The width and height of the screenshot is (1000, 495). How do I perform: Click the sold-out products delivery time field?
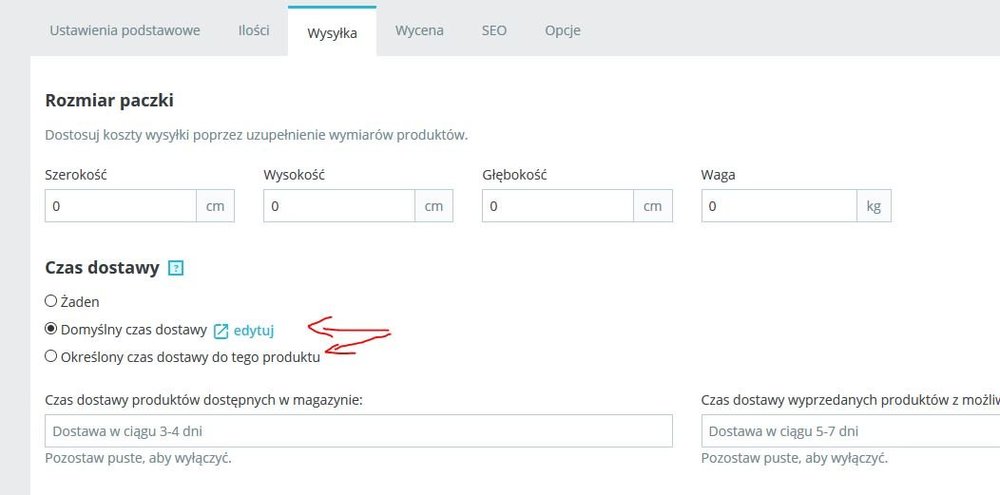pos(850,431)
